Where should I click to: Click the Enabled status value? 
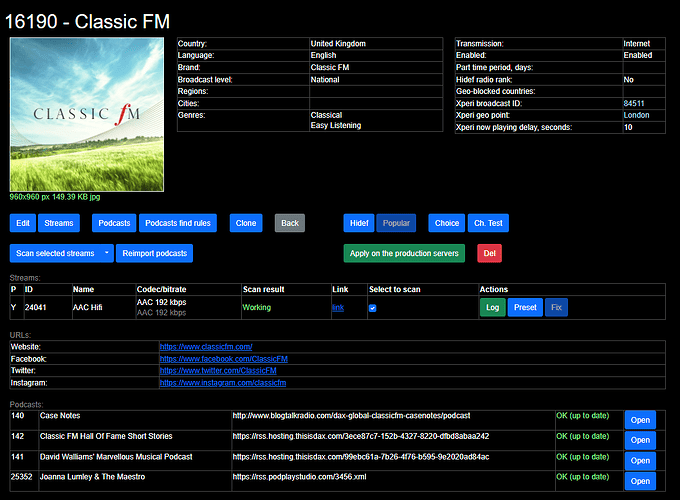pos(638,55)
